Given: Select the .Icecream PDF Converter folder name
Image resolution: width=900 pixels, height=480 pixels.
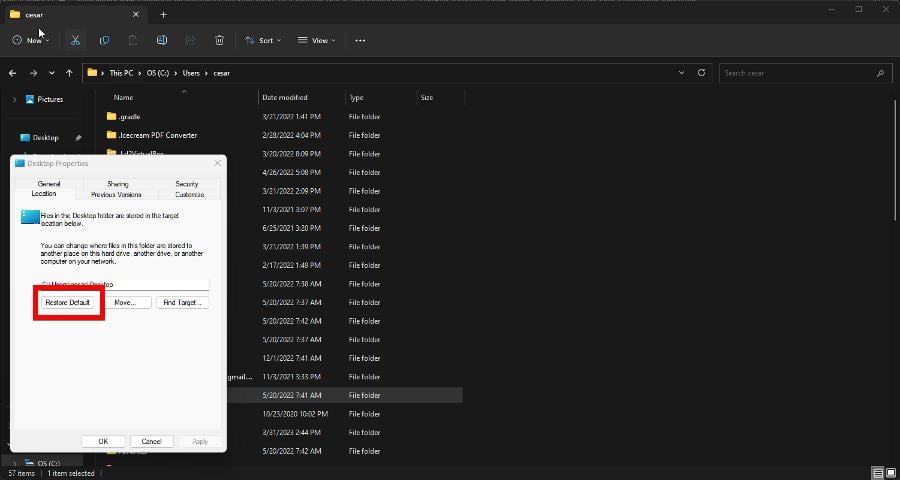Looking at the screenshot, I should 157,136.
